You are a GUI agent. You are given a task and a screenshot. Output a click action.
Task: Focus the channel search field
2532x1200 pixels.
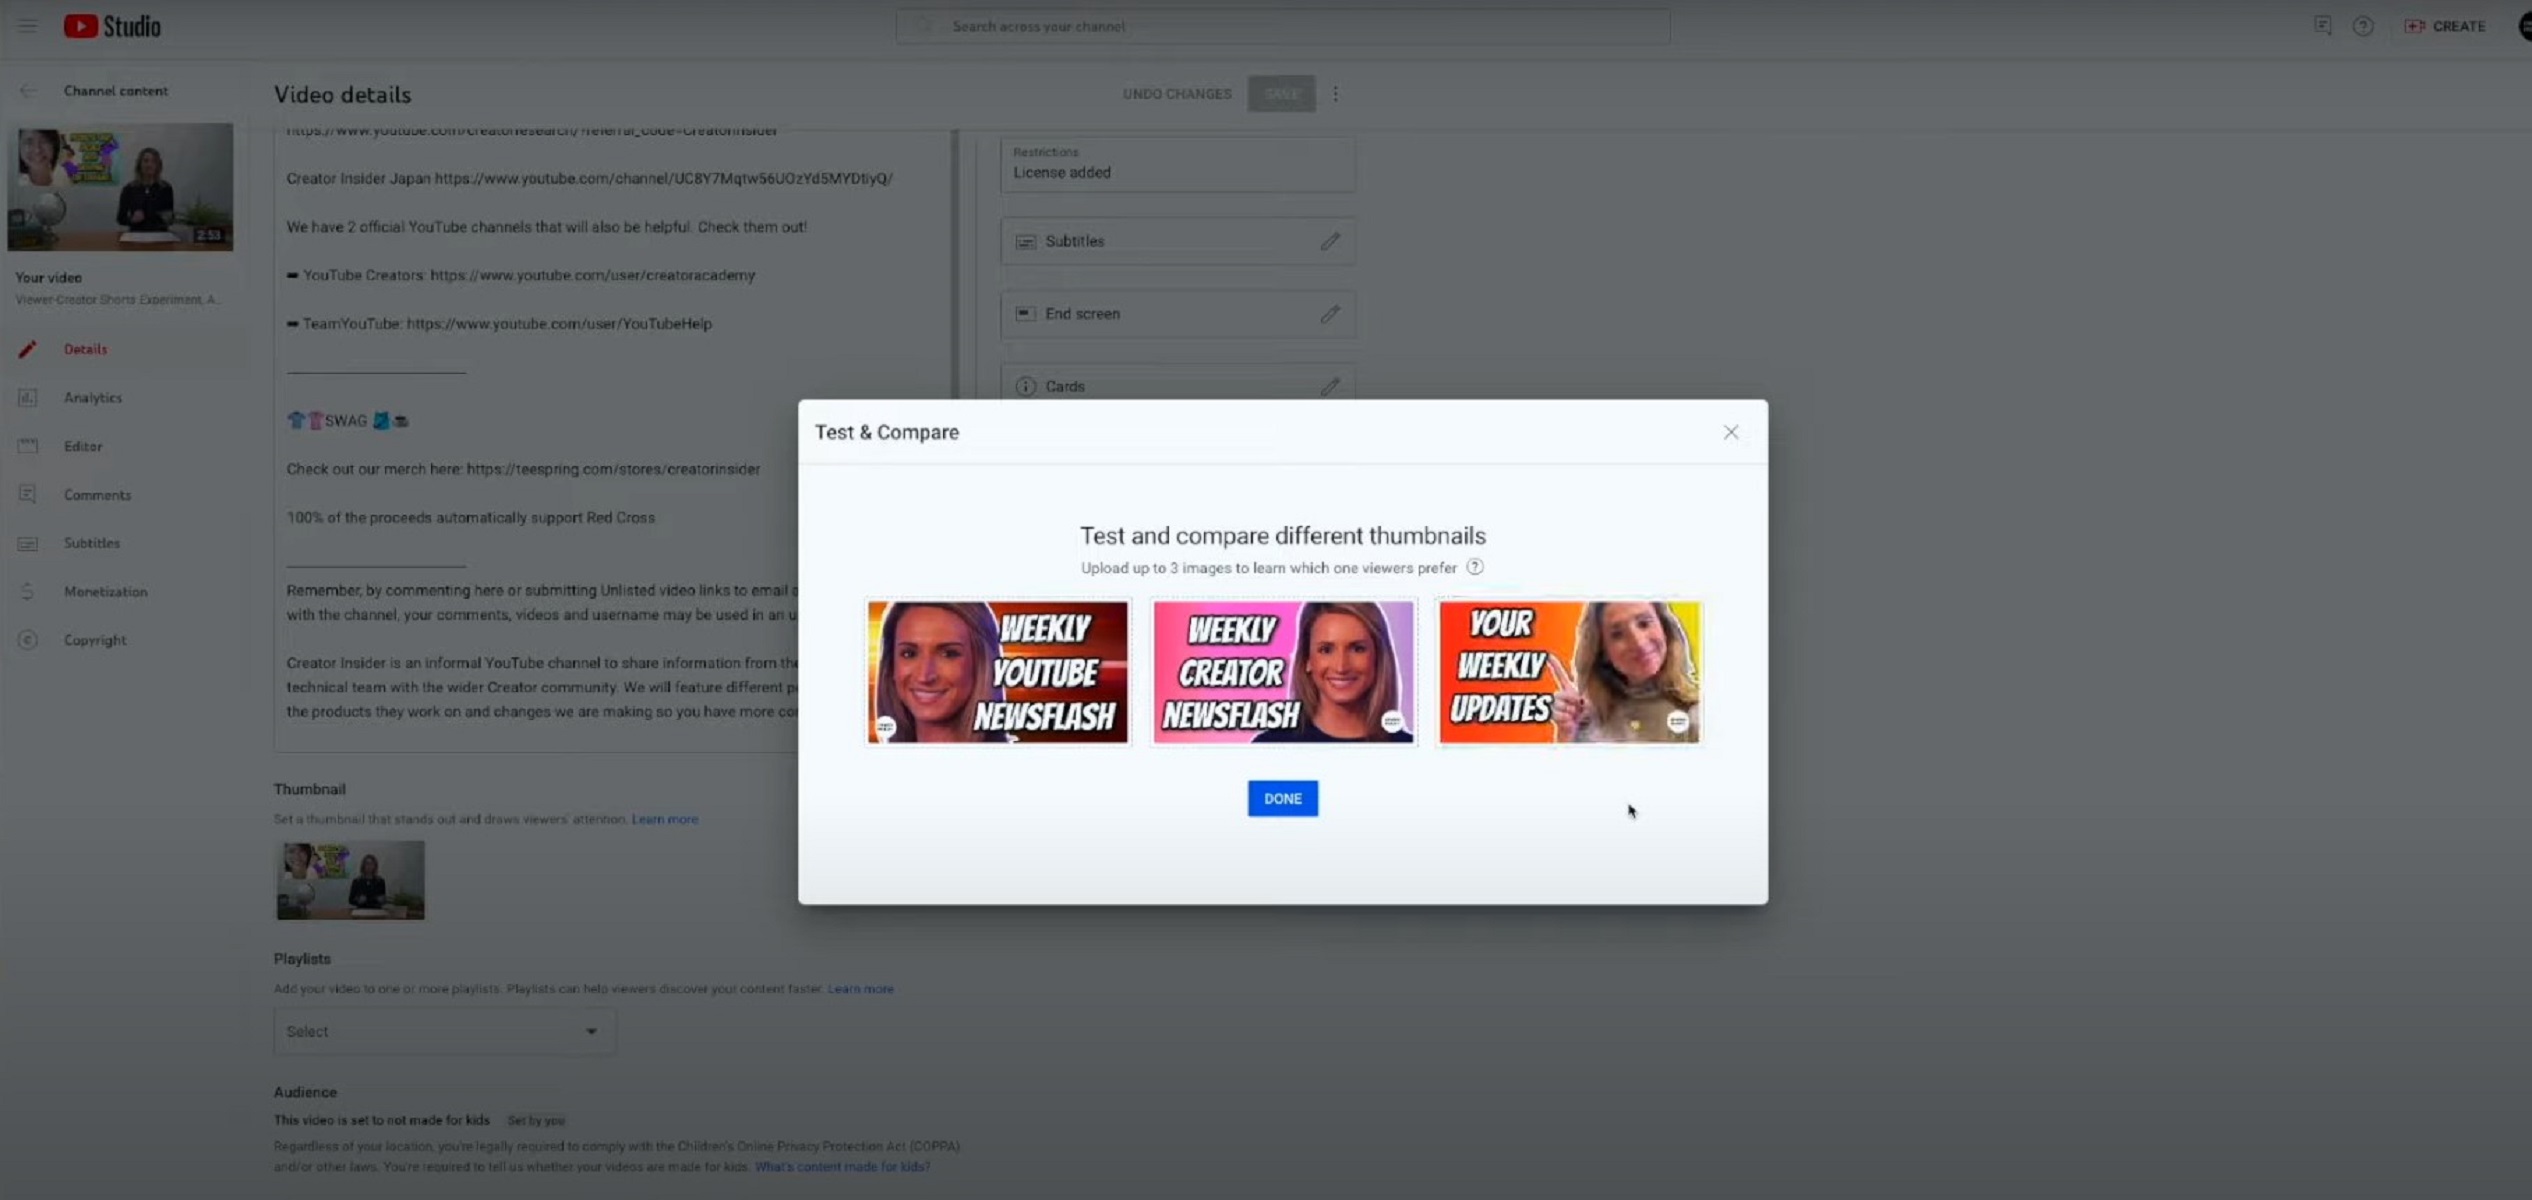tap(1282, 26)
